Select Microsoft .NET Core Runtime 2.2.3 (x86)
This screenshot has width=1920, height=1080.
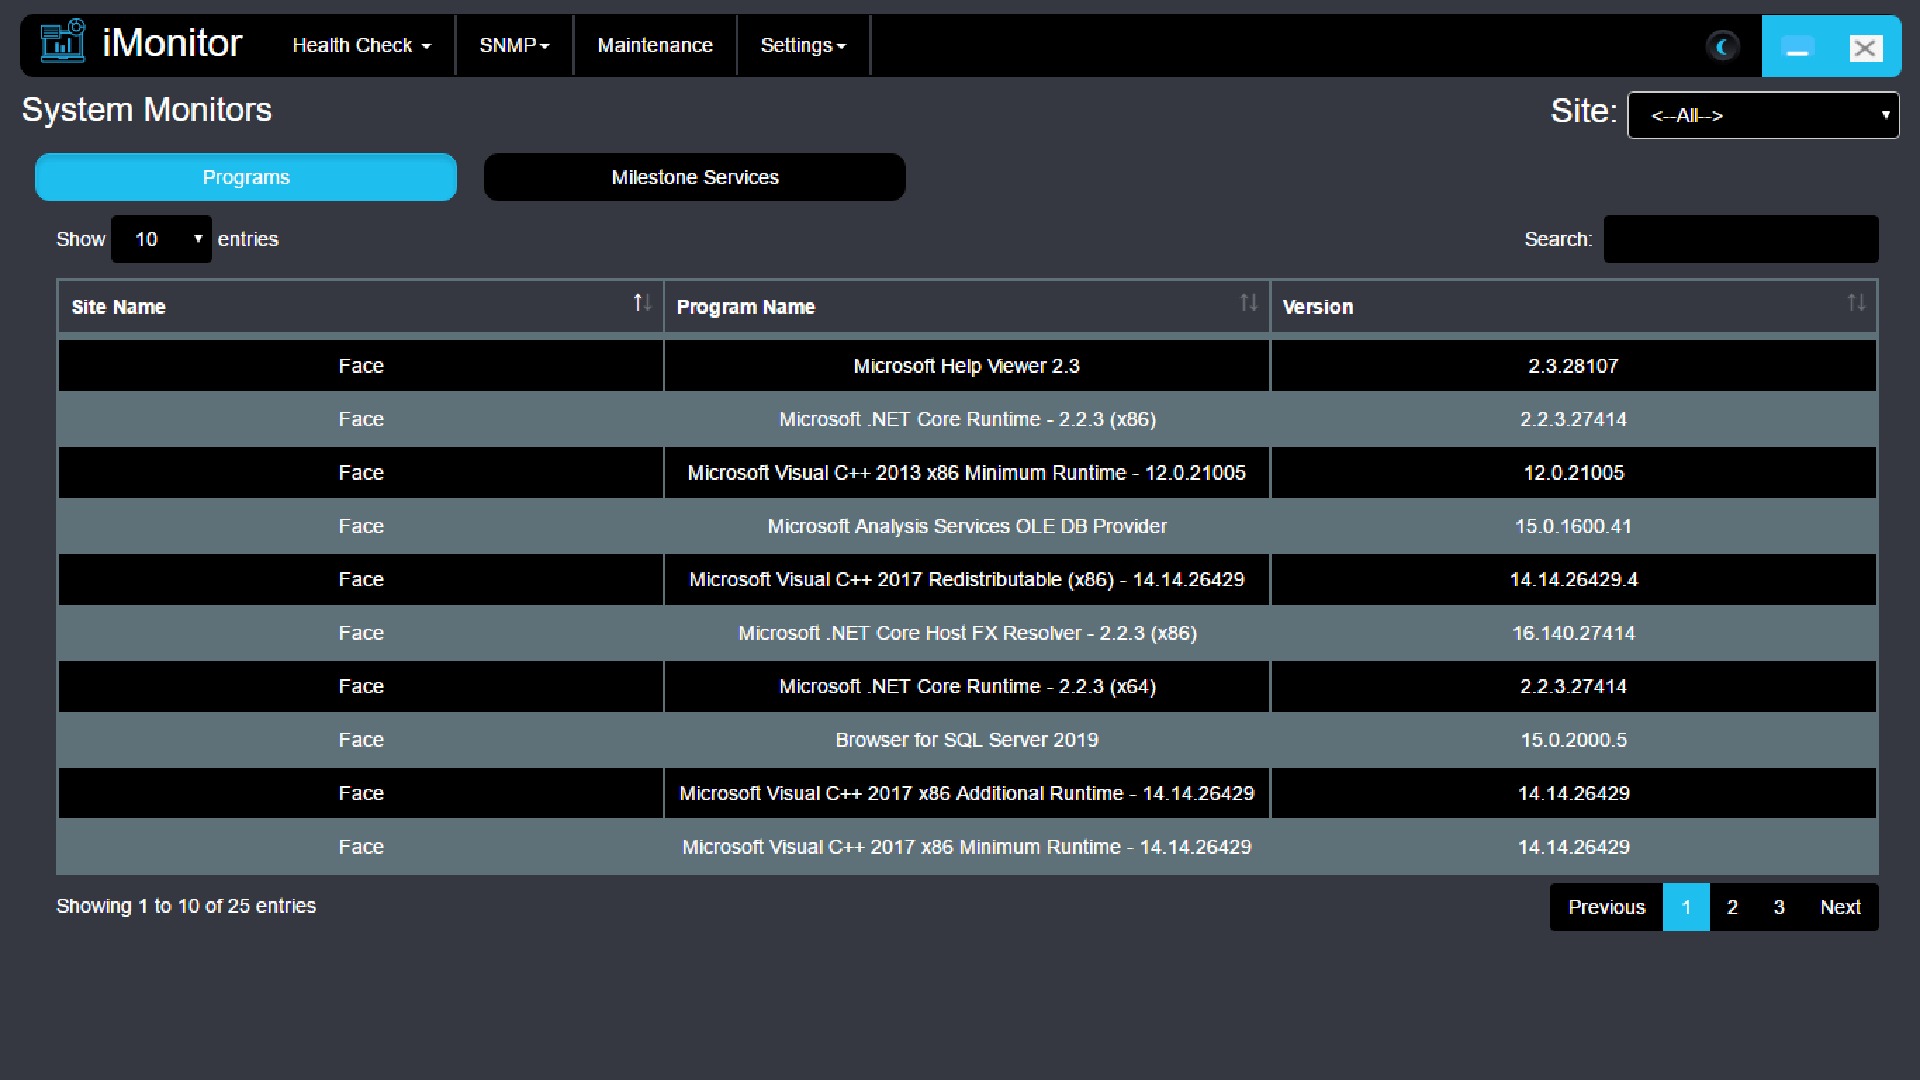click(967, 419)
